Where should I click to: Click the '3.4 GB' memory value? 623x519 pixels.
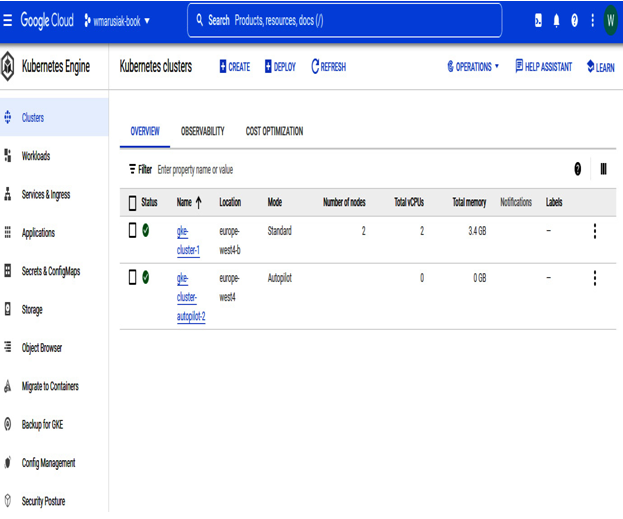[x=477, y=231]
